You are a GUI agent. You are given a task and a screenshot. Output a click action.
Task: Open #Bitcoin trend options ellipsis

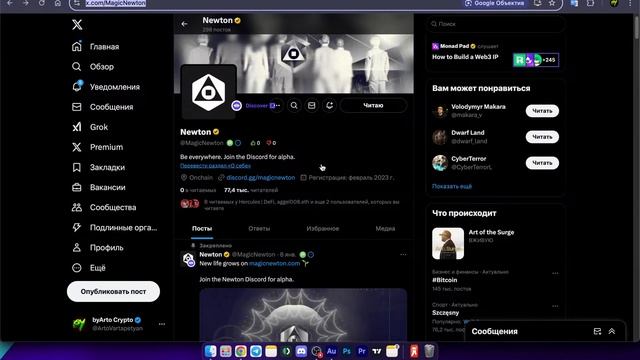point(555,273)
